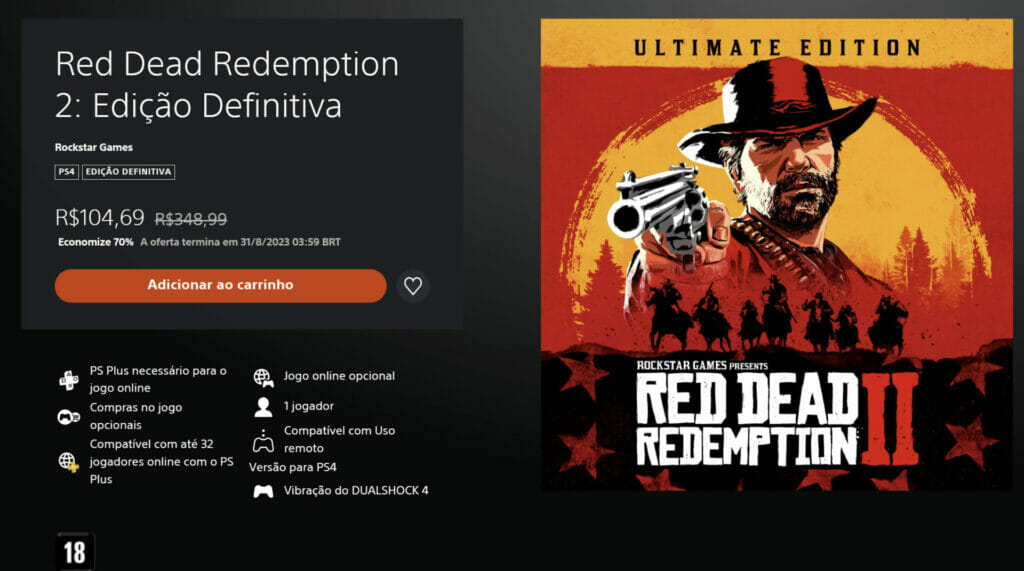Click the Red Dead Redemption 2 title heading
This screenshot has width=1024, height=571.
[x=227, y=84]
